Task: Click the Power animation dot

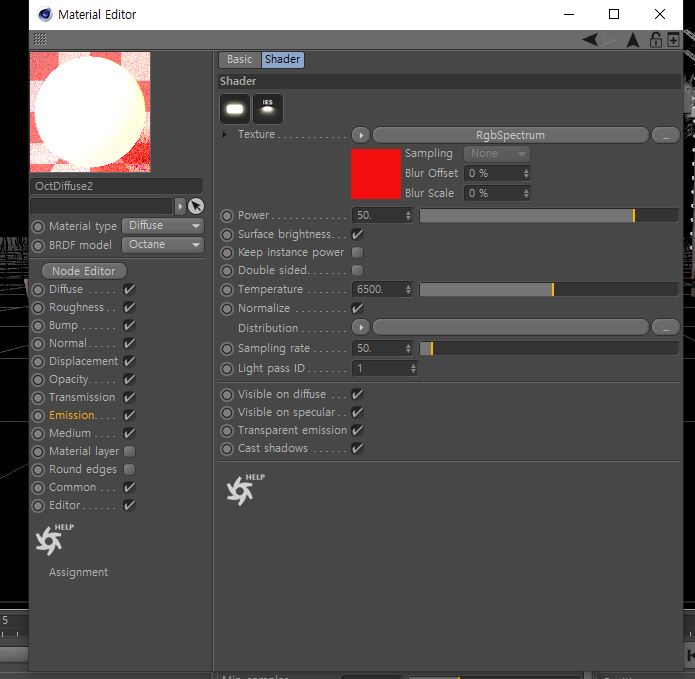Action: coord(227,216)
